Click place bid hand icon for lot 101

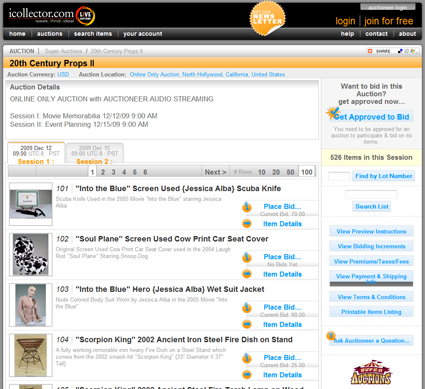(x=247, y=207)
